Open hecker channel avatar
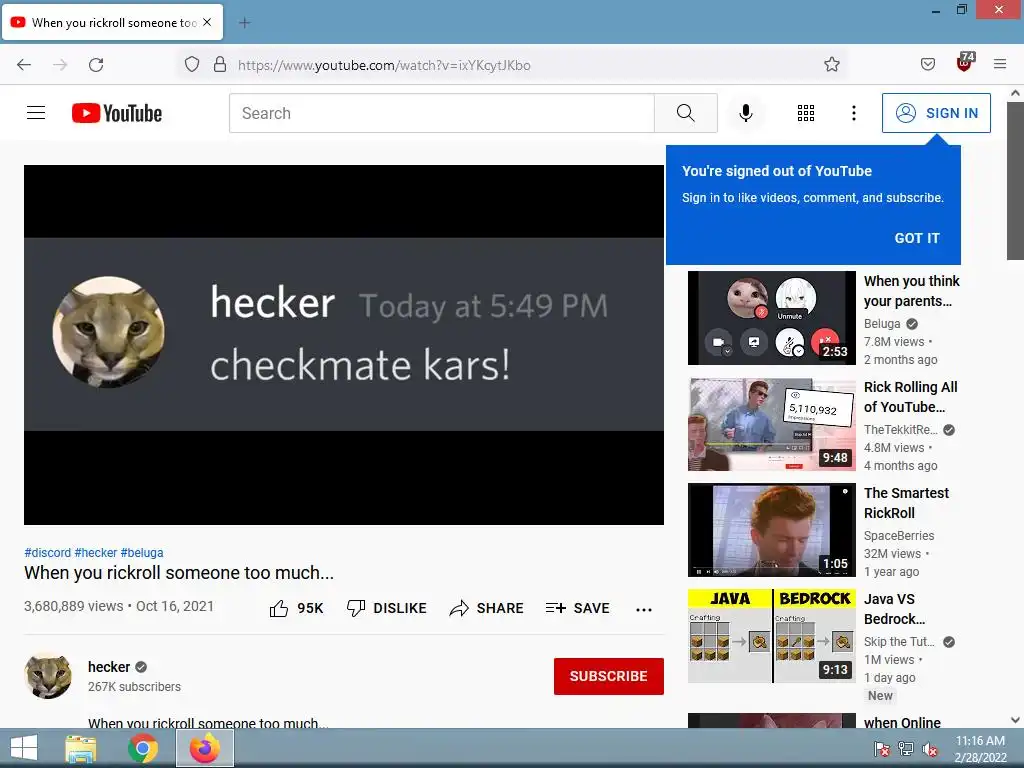This screenshot has width=1024, height=768. pyautogui.click(x=48, y=676)
